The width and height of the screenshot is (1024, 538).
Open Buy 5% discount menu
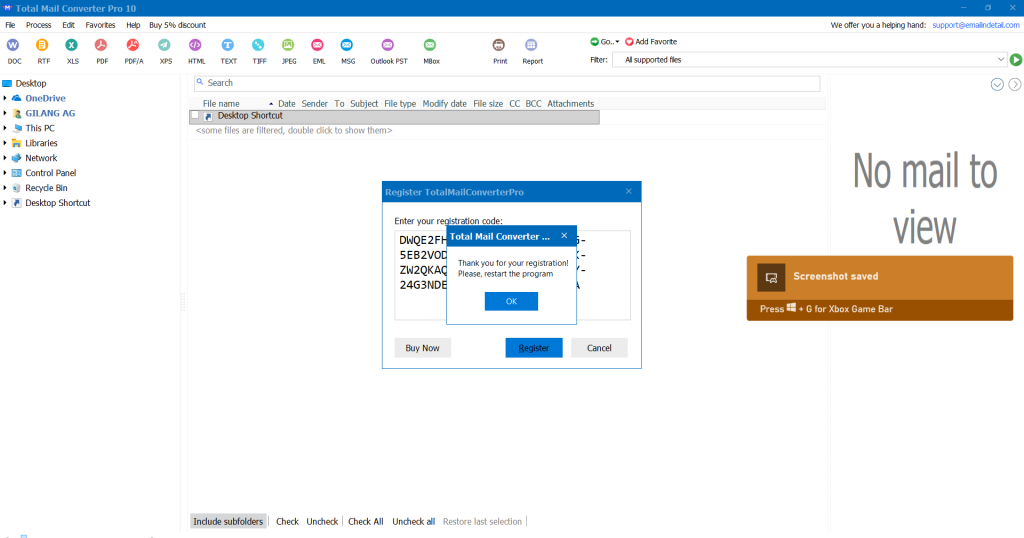[178, 25]
